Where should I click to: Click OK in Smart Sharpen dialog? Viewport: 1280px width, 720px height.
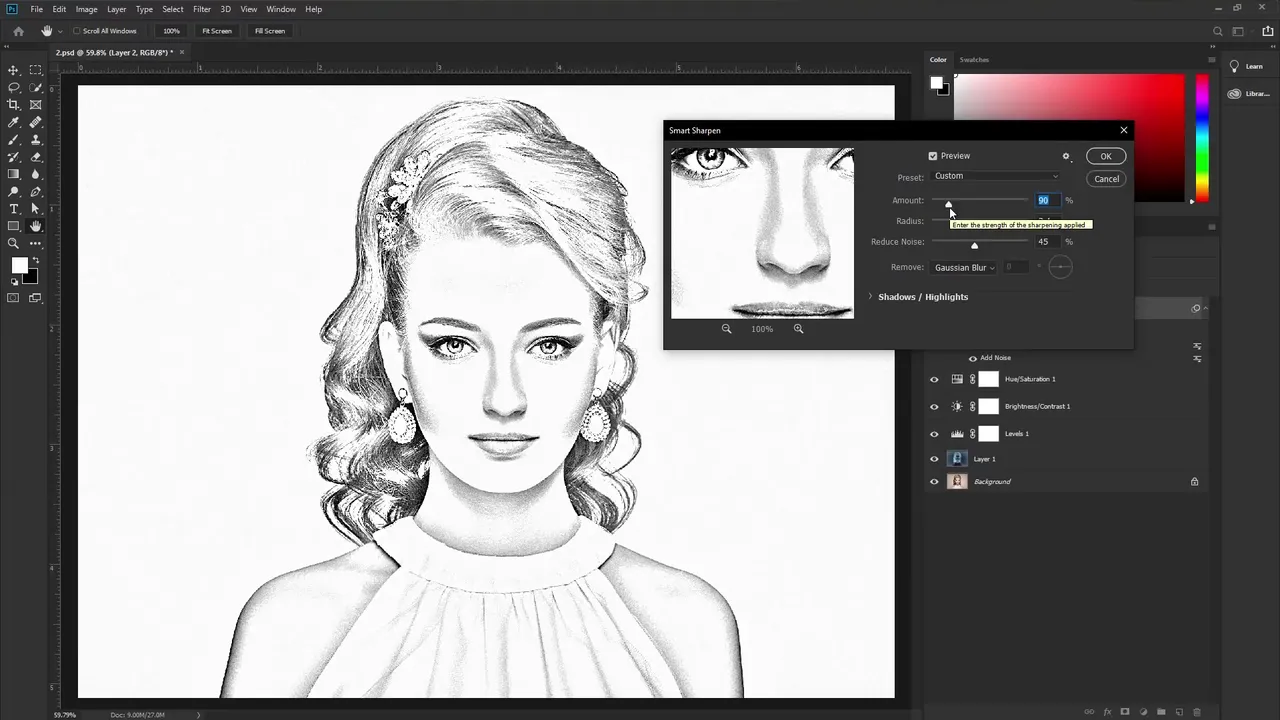1106,156
